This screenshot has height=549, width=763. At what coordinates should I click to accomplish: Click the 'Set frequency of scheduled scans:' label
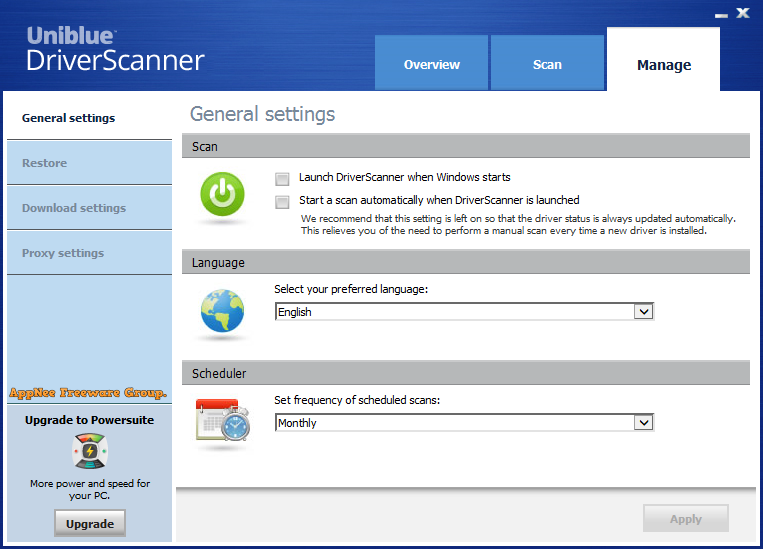(357, 400)
